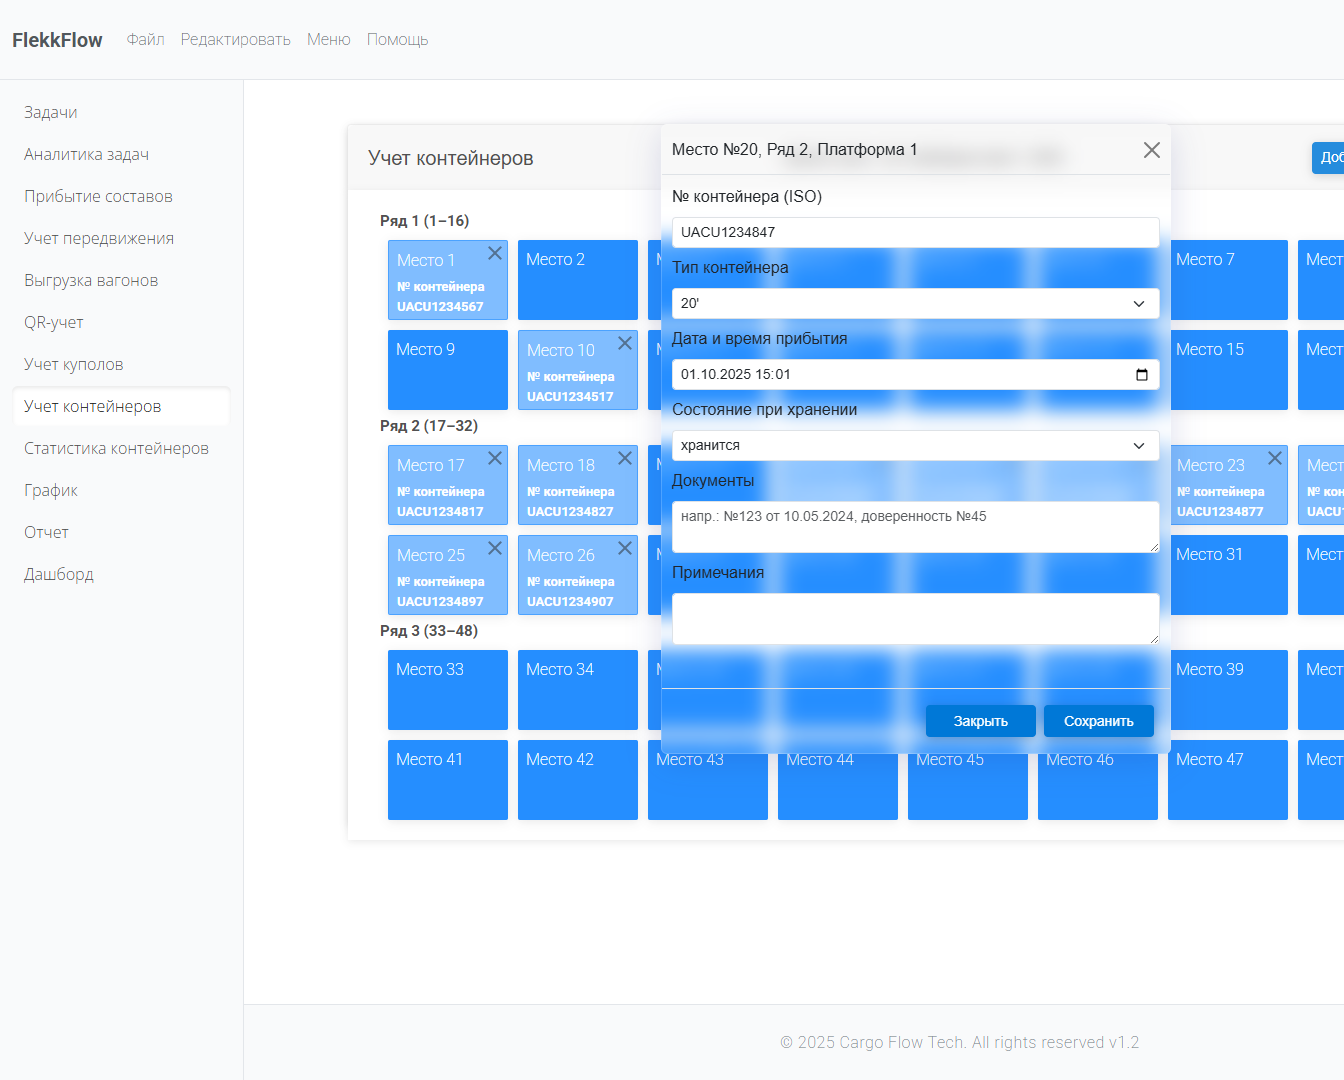Open the Состояние при хранении dropdown

915,446
